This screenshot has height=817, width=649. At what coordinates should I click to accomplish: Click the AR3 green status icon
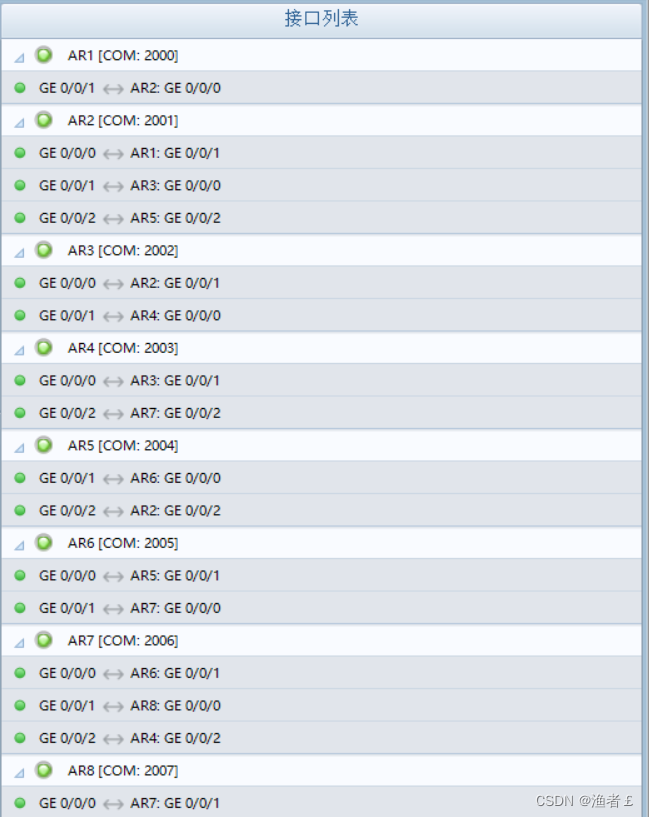tap(44, 250)
